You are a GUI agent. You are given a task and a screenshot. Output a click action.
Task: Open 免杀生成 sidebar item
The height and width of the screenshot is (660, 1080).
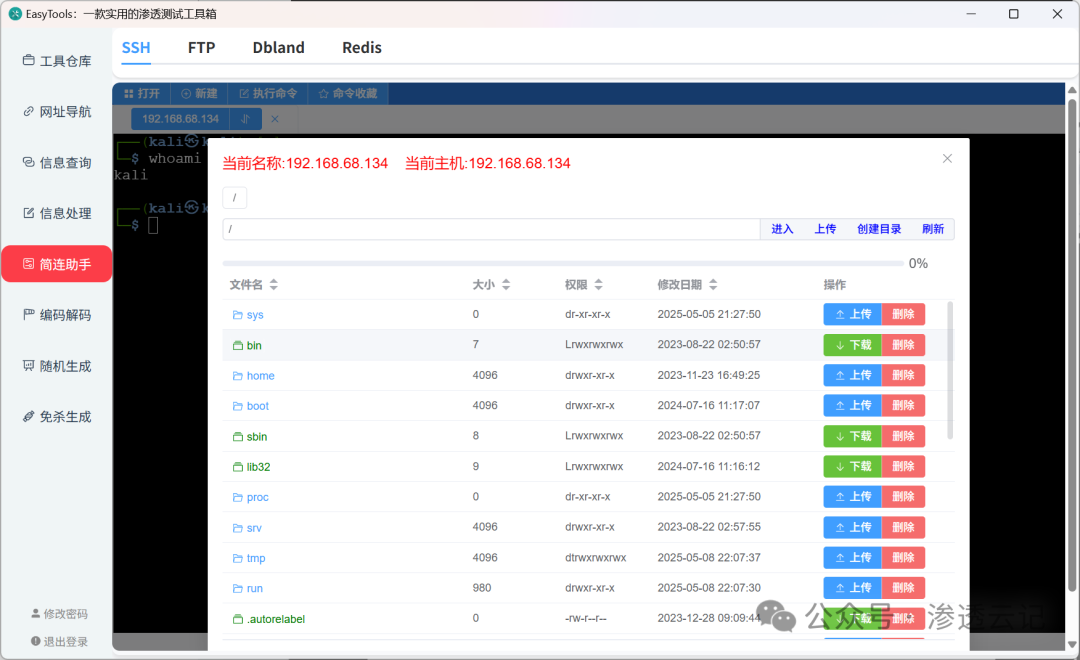pyautogui.click(x=57, y=417)
